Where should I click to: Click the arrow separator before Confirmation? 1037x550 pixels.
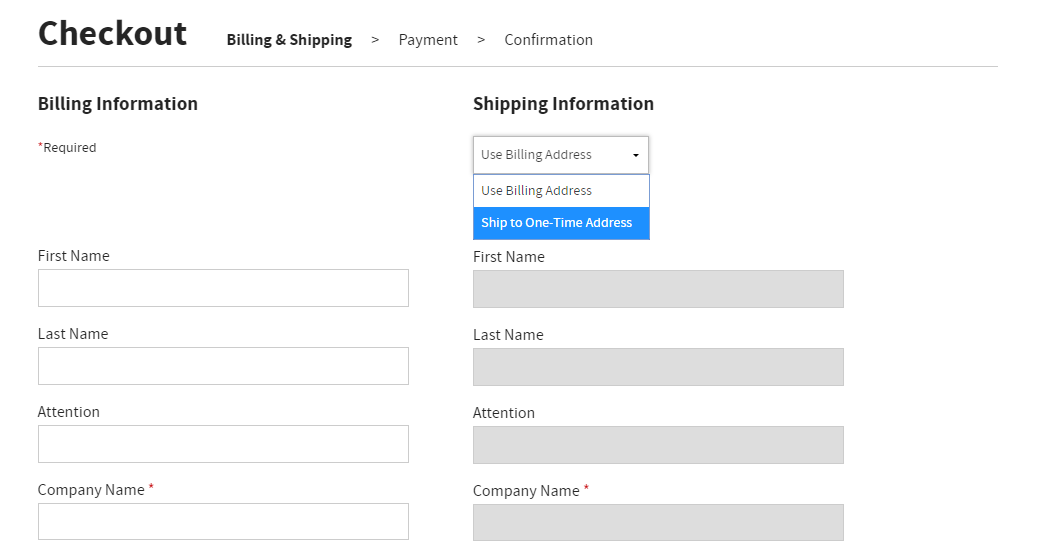481,40
